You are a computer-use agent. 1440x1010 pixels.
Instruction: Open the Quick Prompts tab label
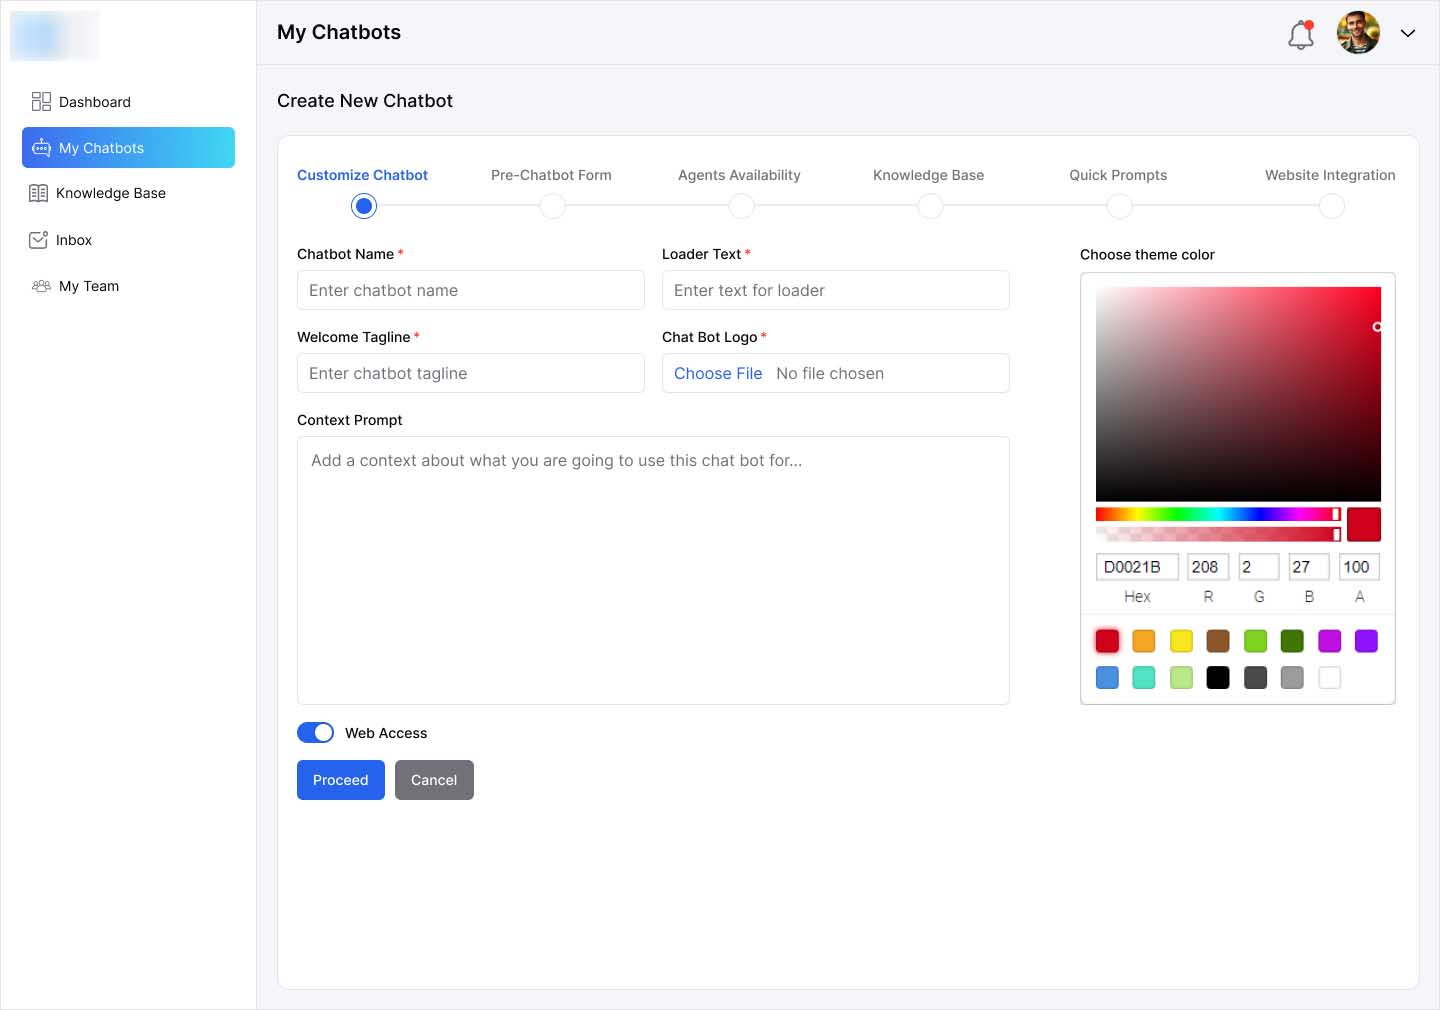(x=1118, y=175)
